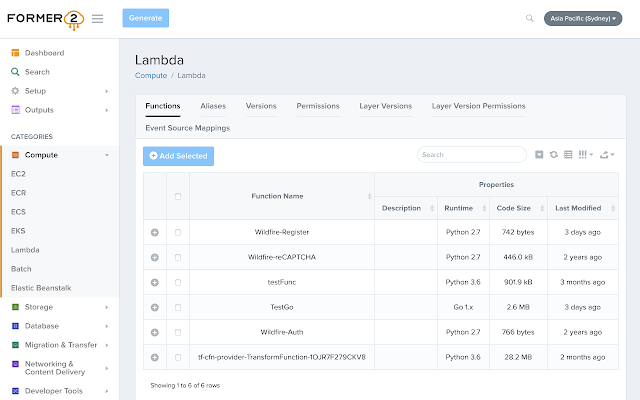The image size is (640, 400).
Task: Toggle the table card view icon
Action: 568,155
